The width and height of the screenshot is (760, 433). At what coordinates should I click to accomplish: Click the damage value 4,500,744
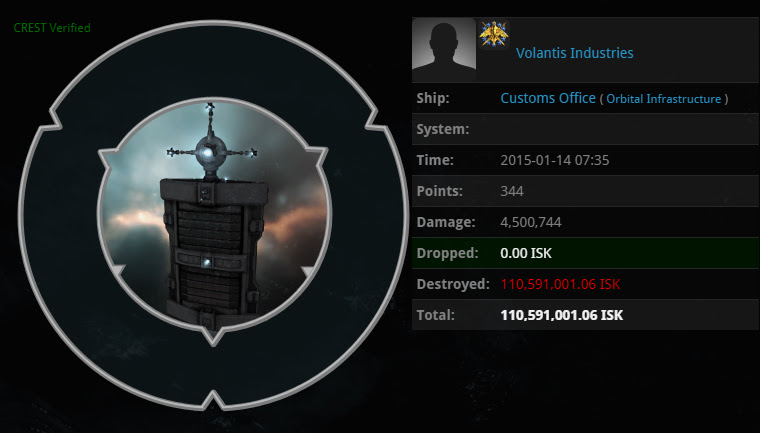click(531, 223)
